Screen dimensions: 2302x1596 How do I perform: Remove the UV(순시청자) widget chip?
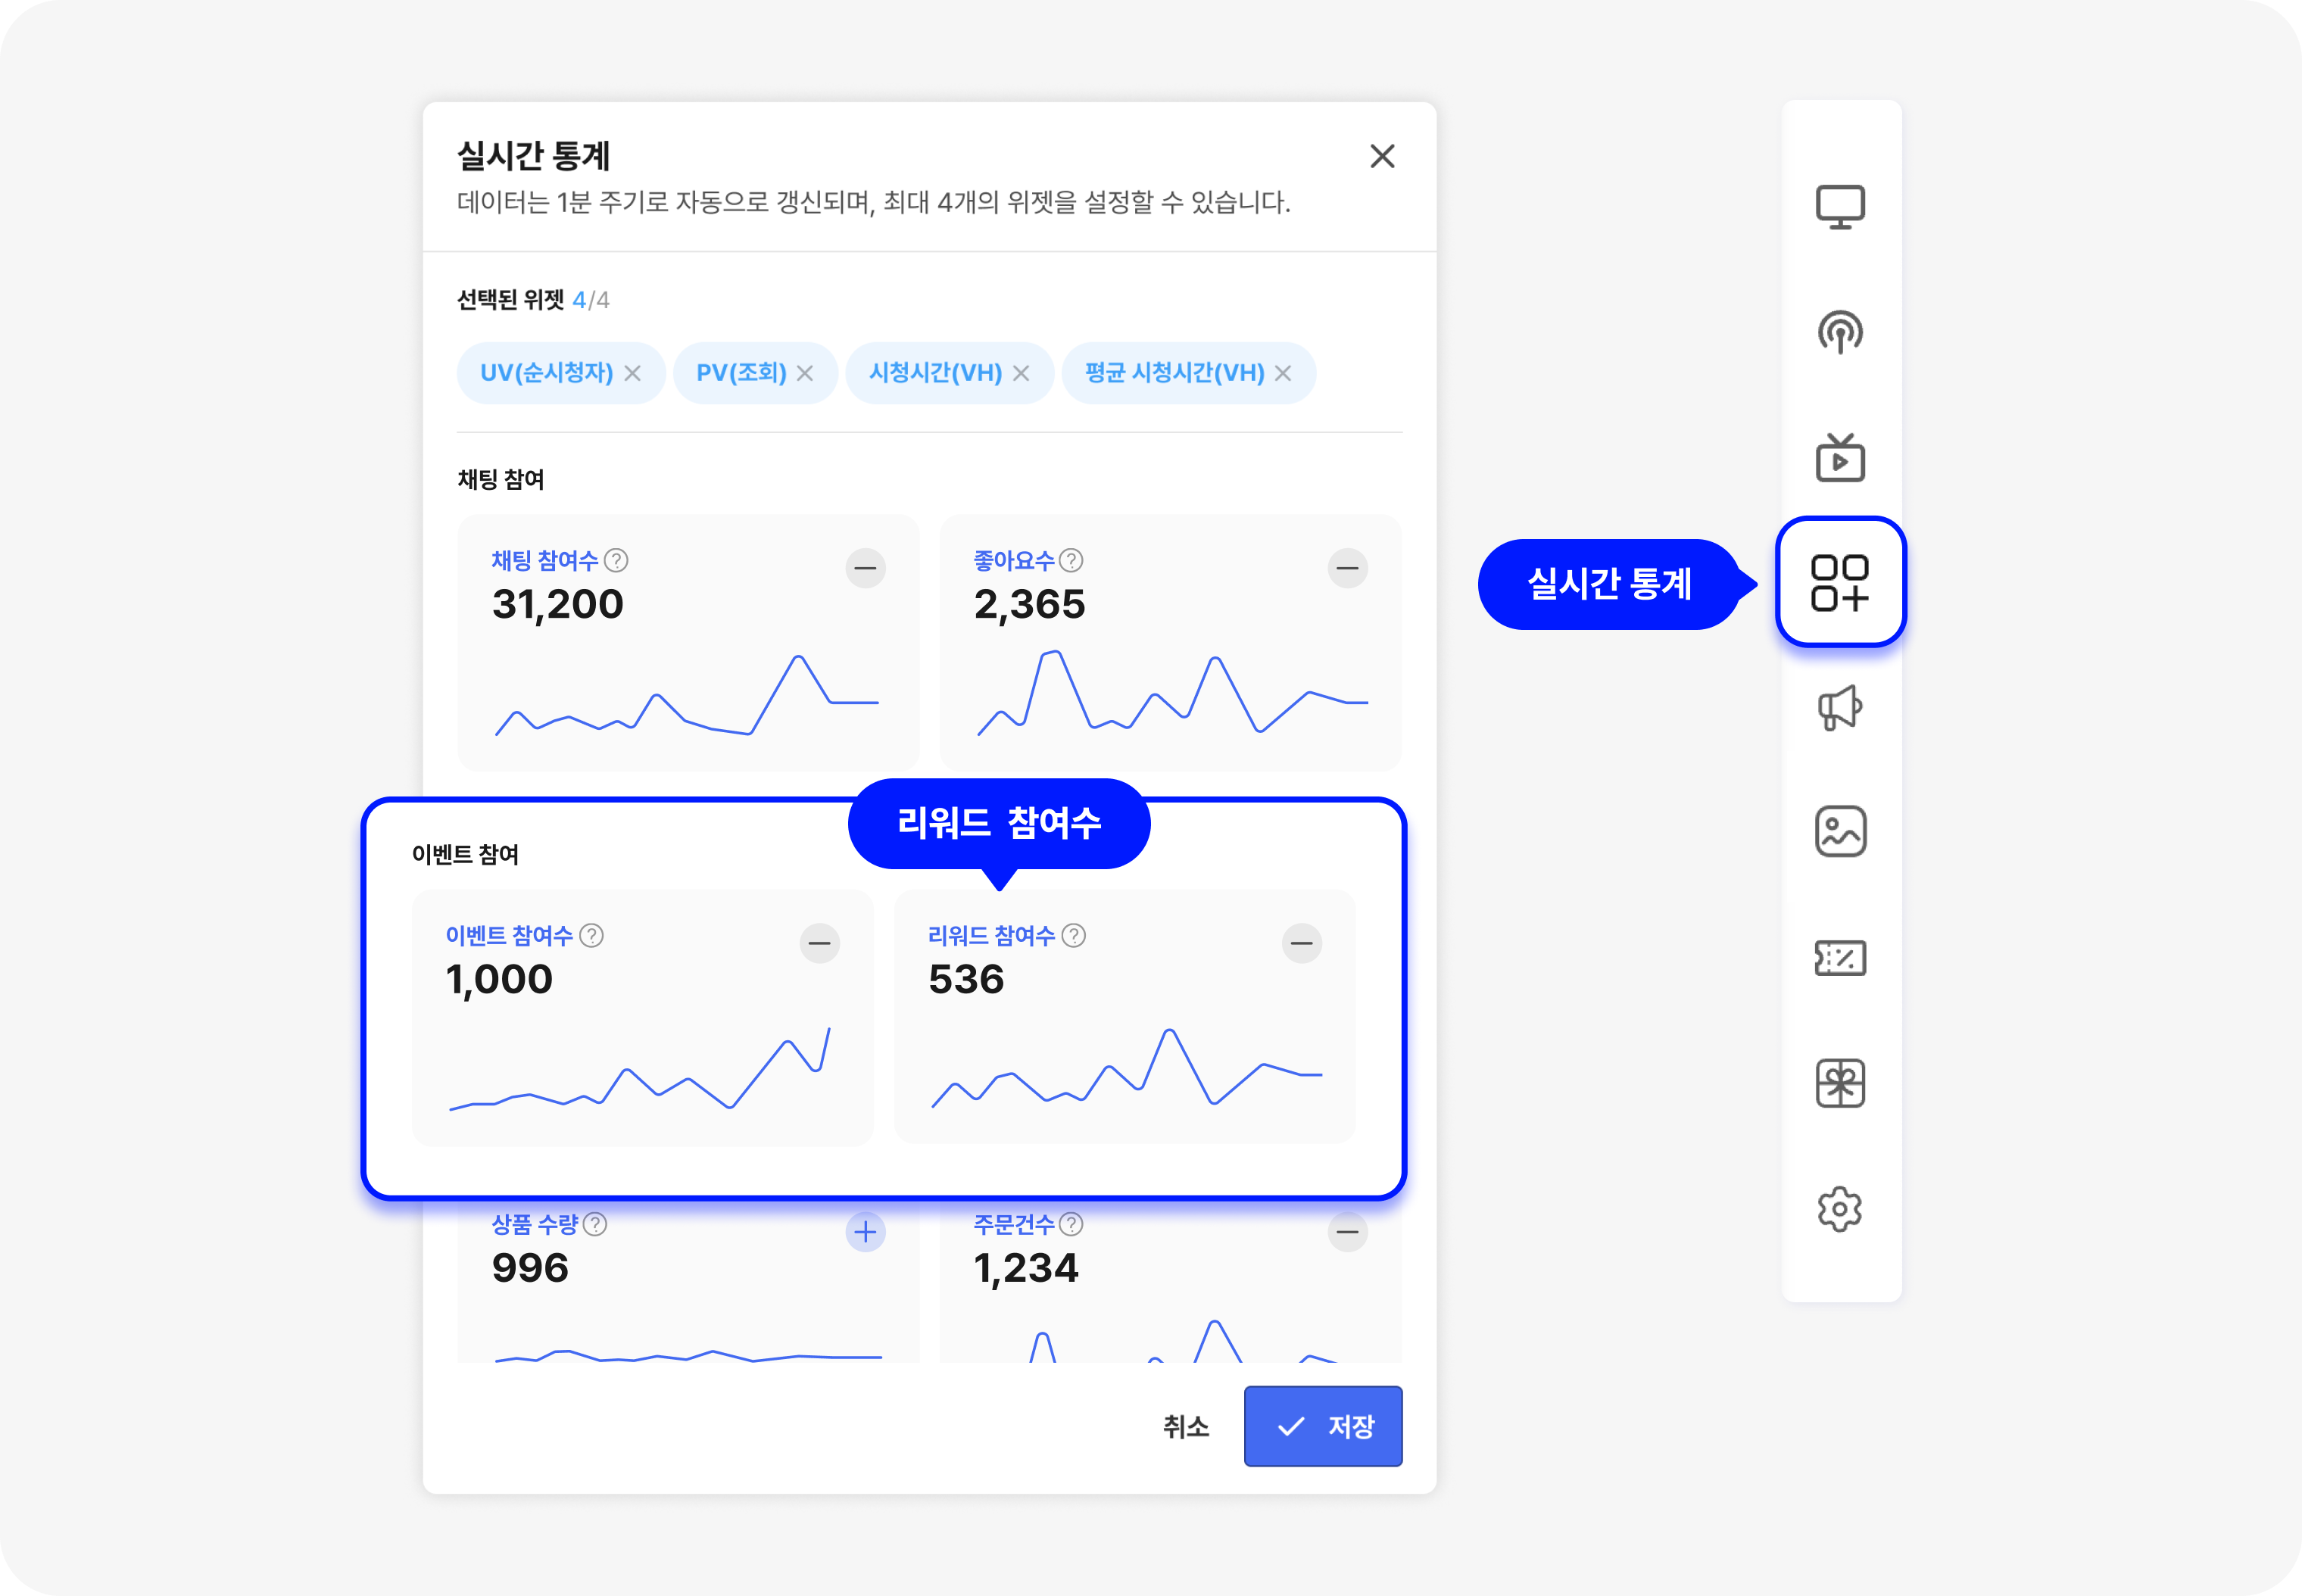coord(632,373)
